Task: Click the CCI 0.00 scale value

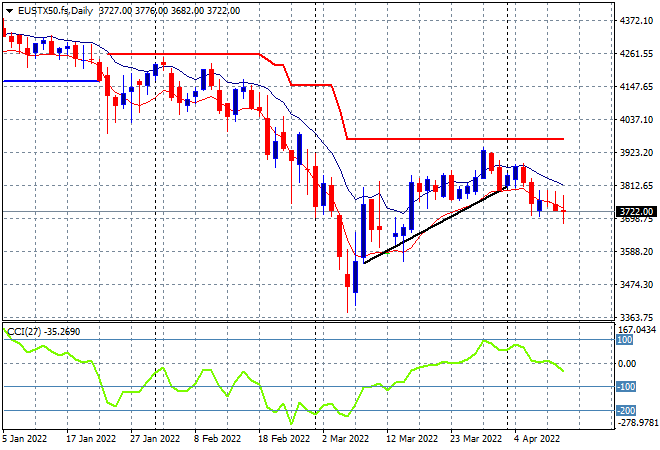Action: tap(627, 363)
